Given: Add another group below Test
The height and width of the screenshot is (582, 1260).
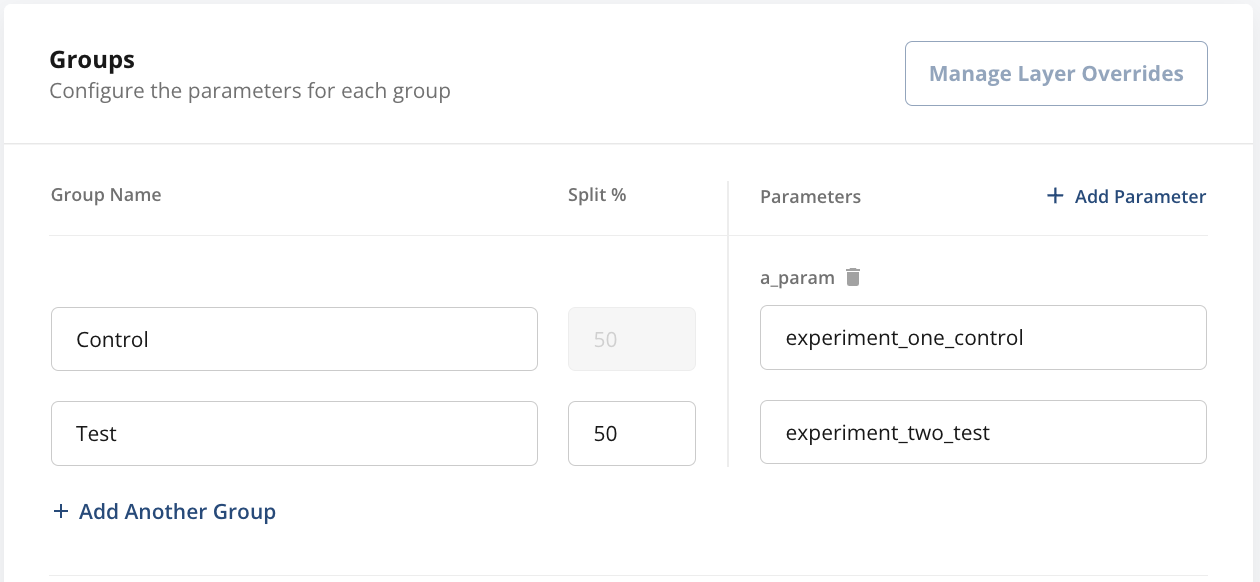Looking at the screenshot, I should coord(164,511).
